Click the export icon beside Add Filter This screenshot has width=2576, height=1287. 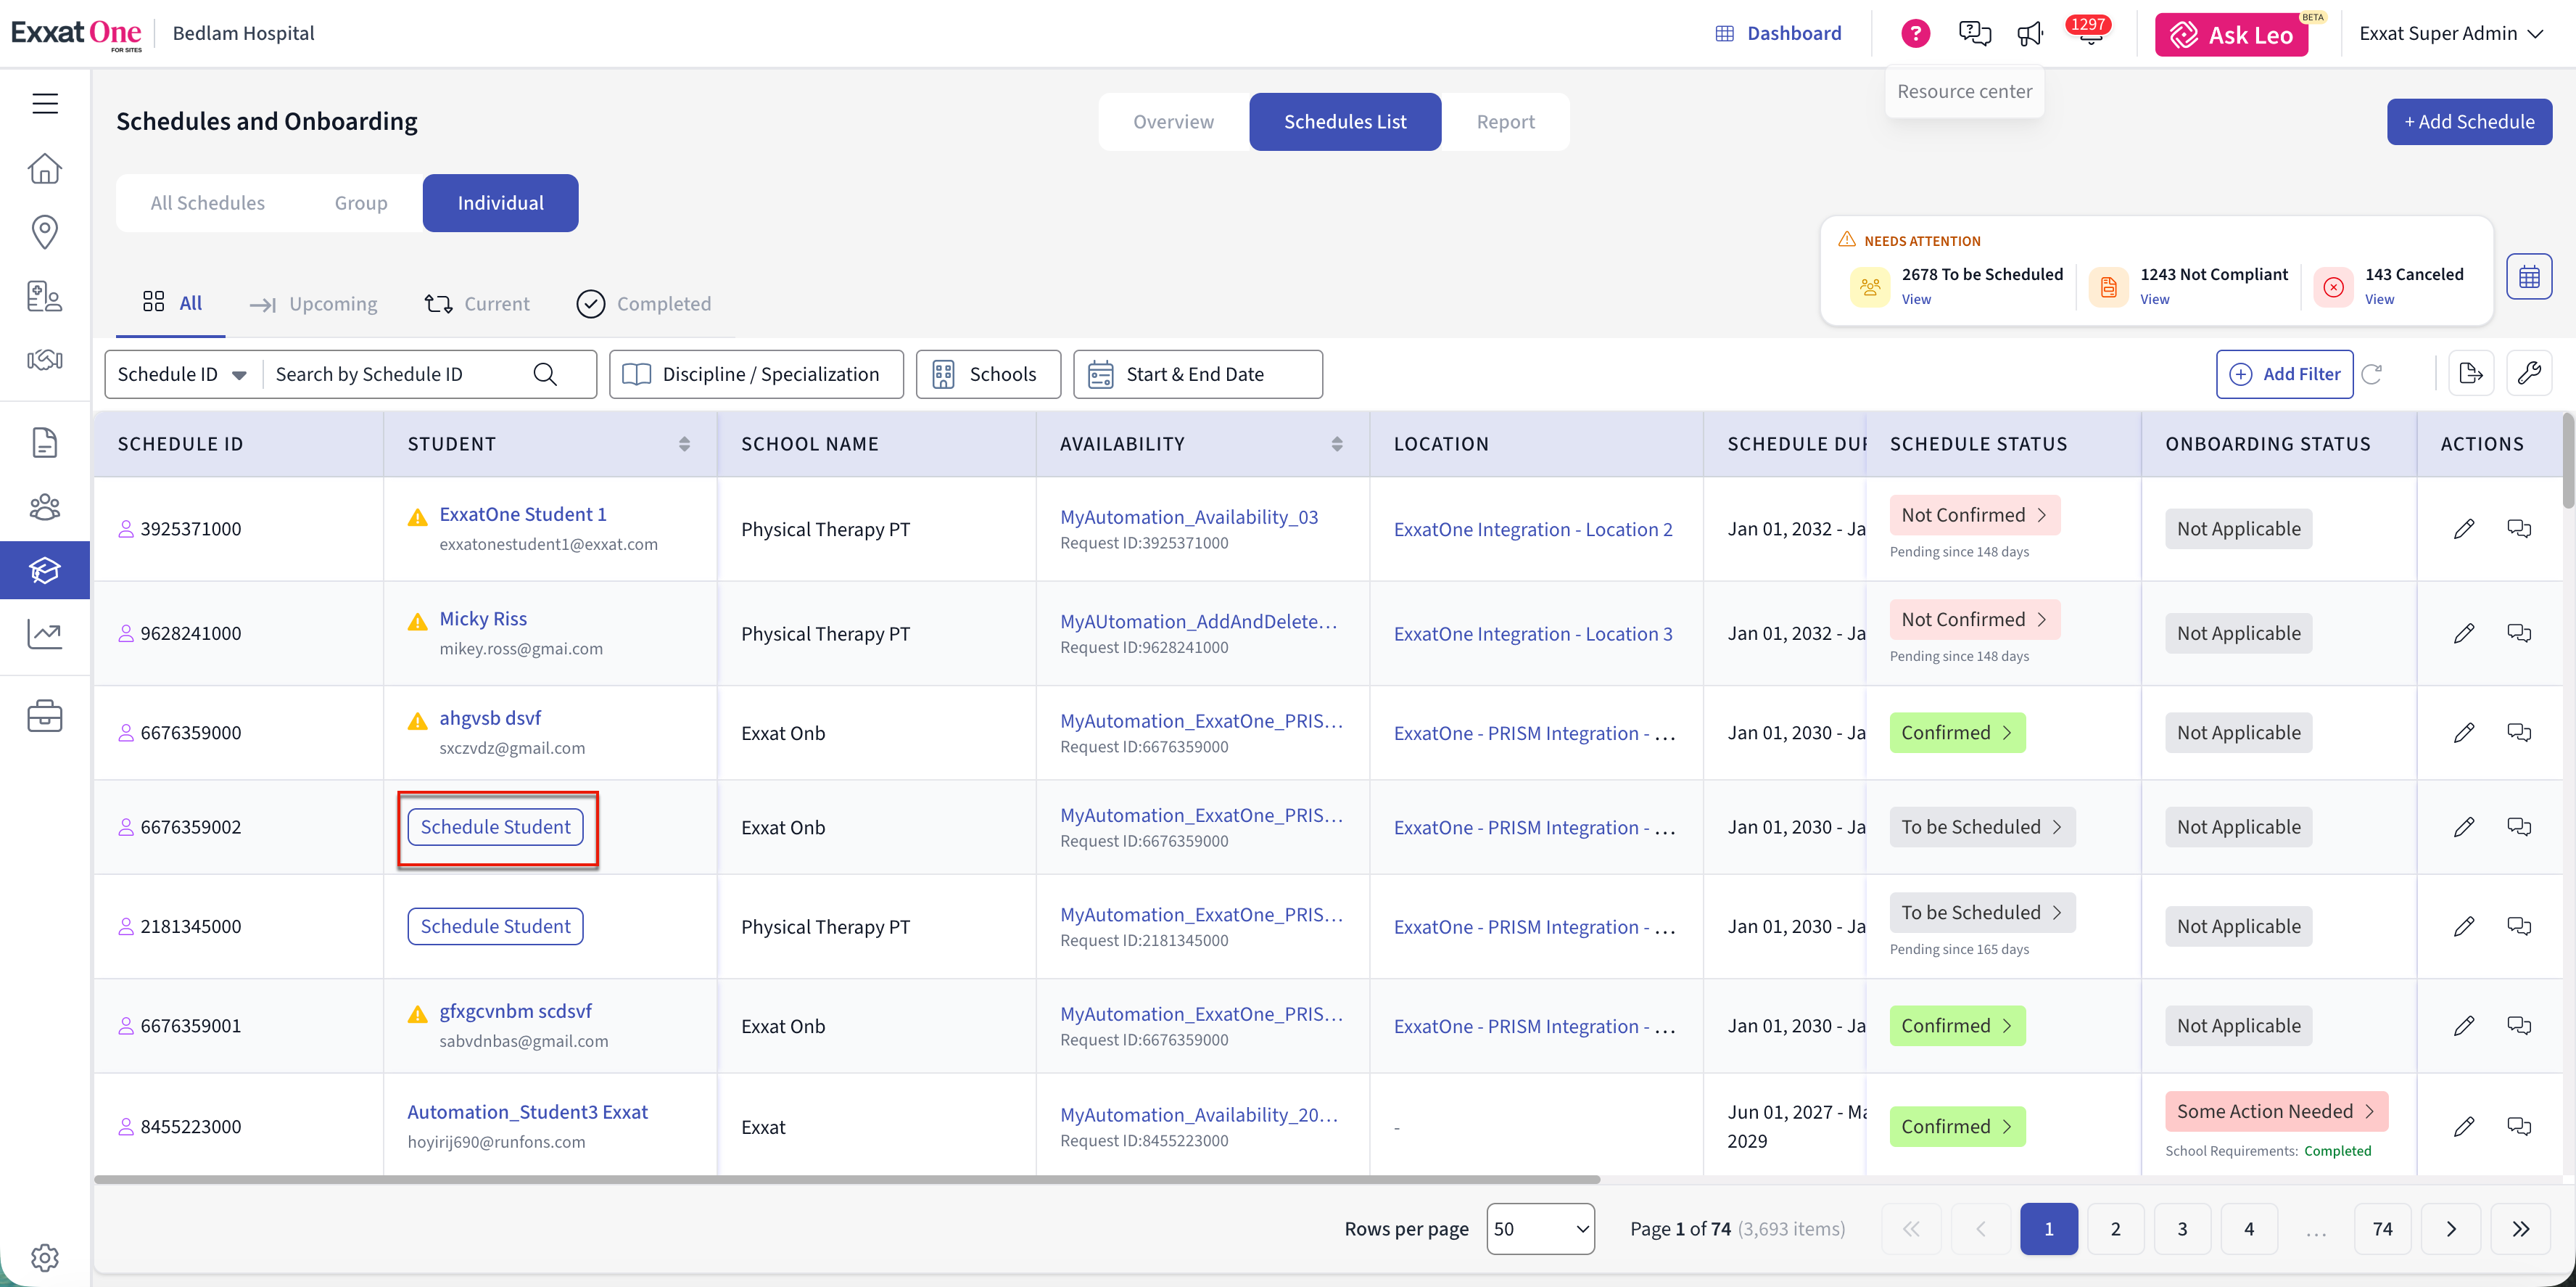2471,374
